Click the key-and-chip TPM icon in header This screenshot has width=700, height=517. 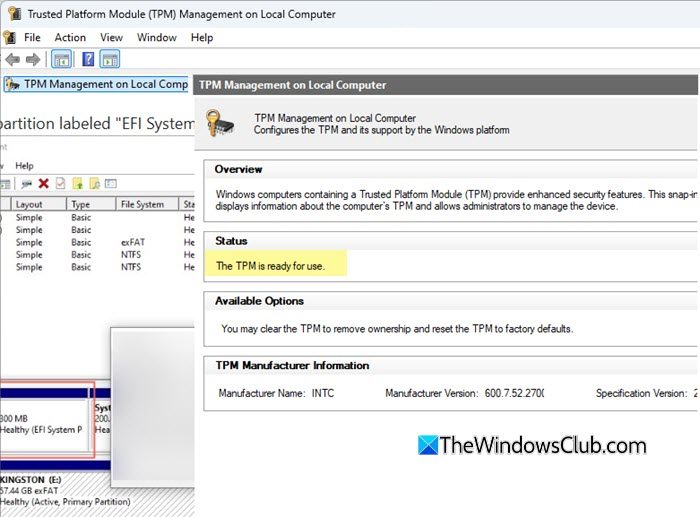point(220,123)
